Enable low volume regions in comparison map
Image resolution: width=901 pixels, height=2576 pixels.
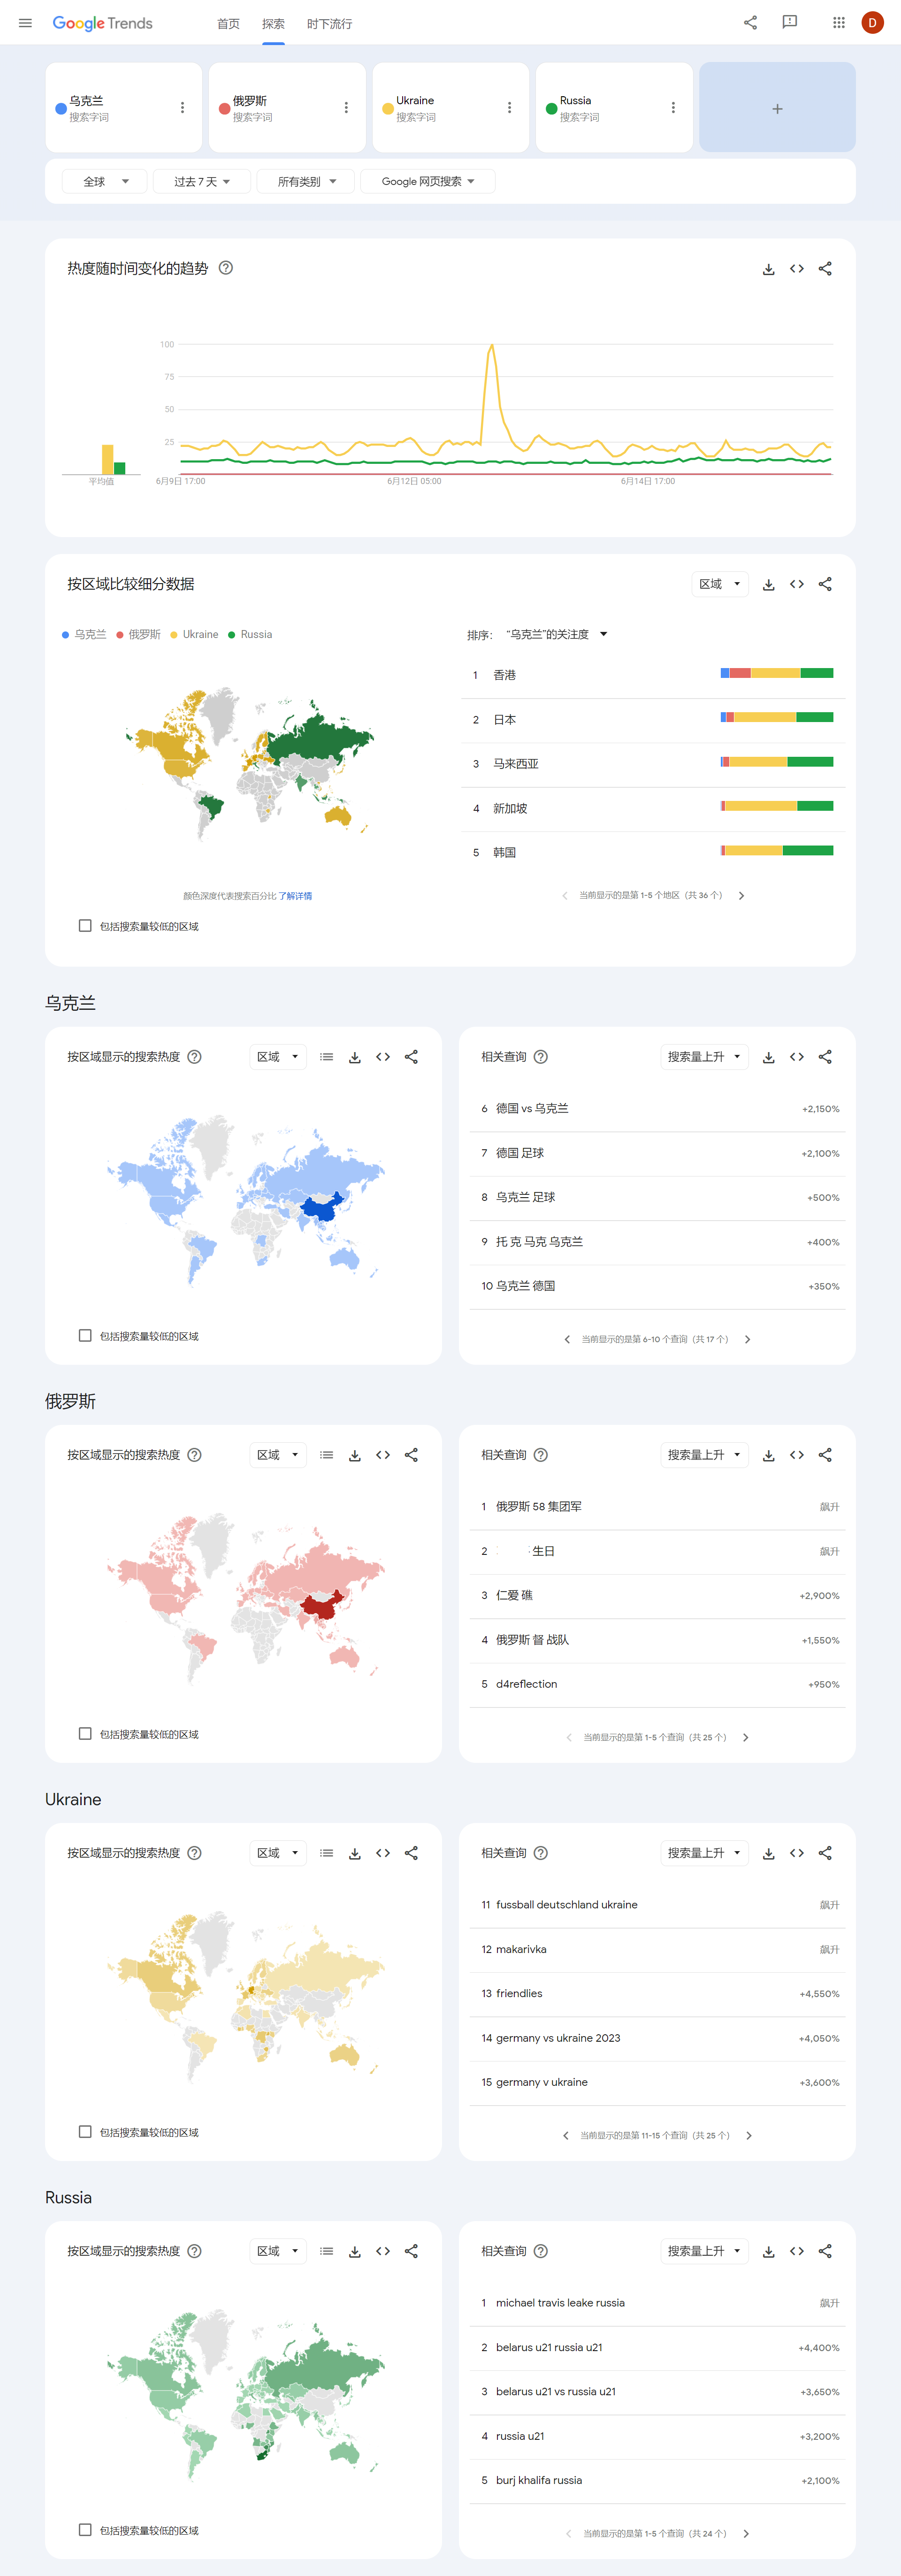tap(85, 926)
